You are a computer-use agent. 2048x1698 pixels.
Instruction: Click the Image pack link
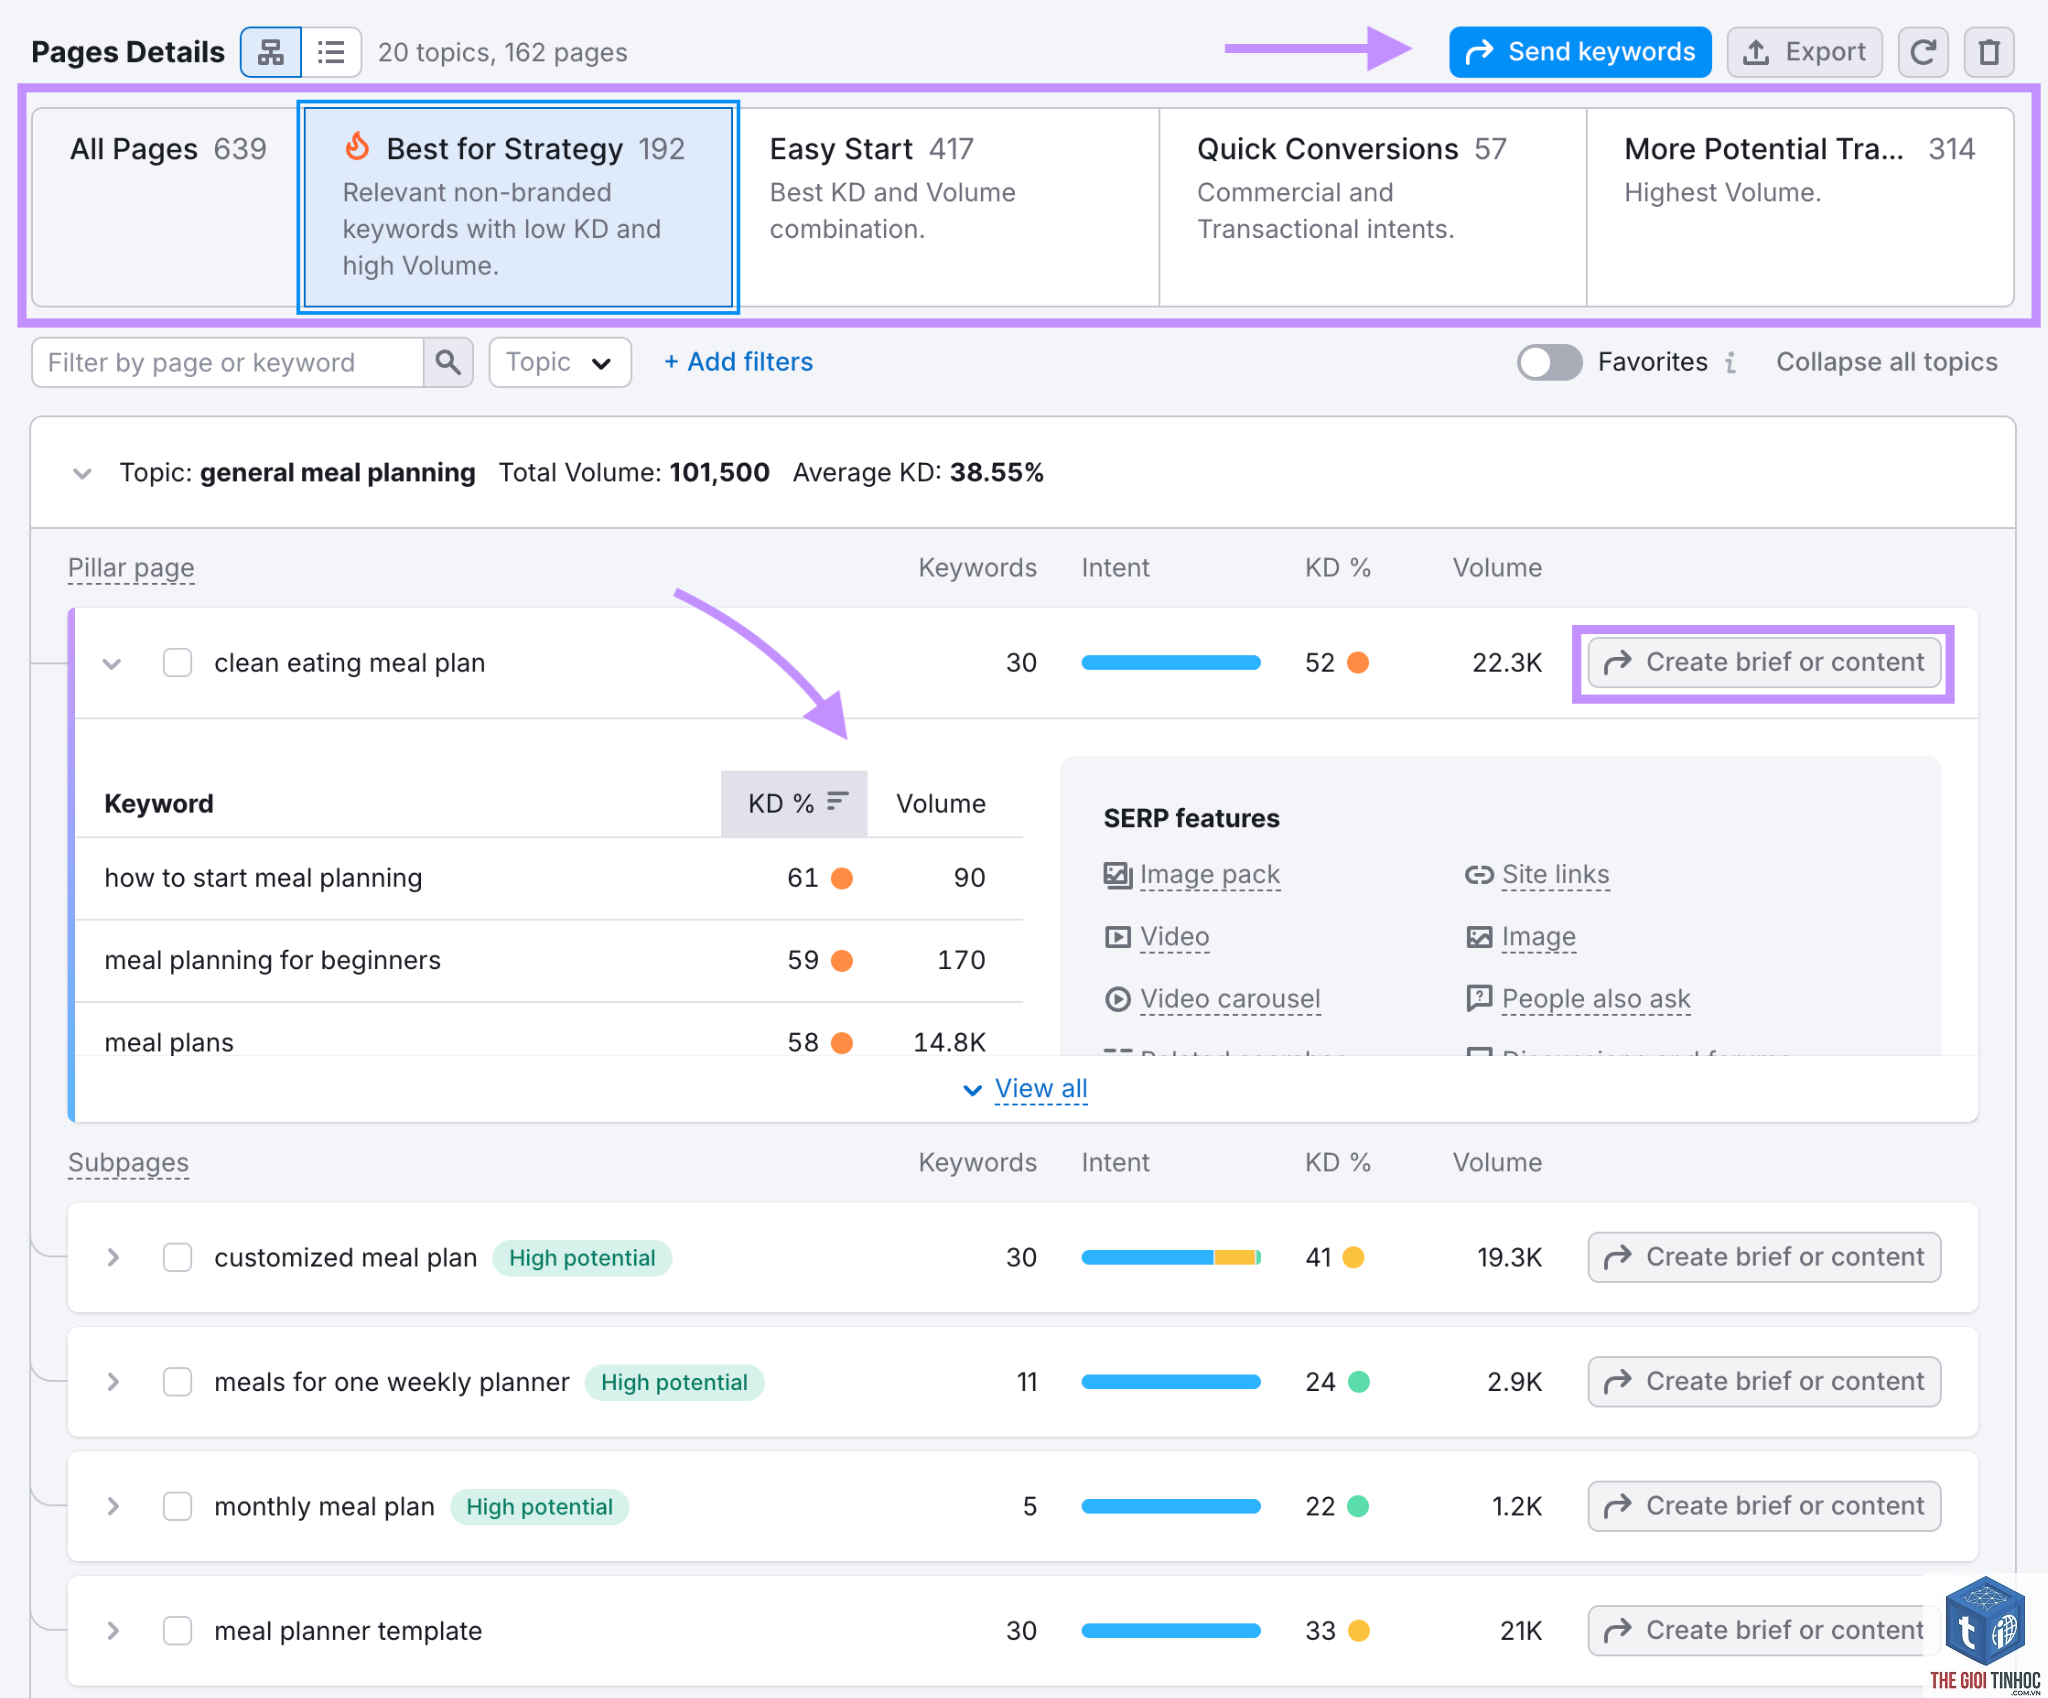1210,875
